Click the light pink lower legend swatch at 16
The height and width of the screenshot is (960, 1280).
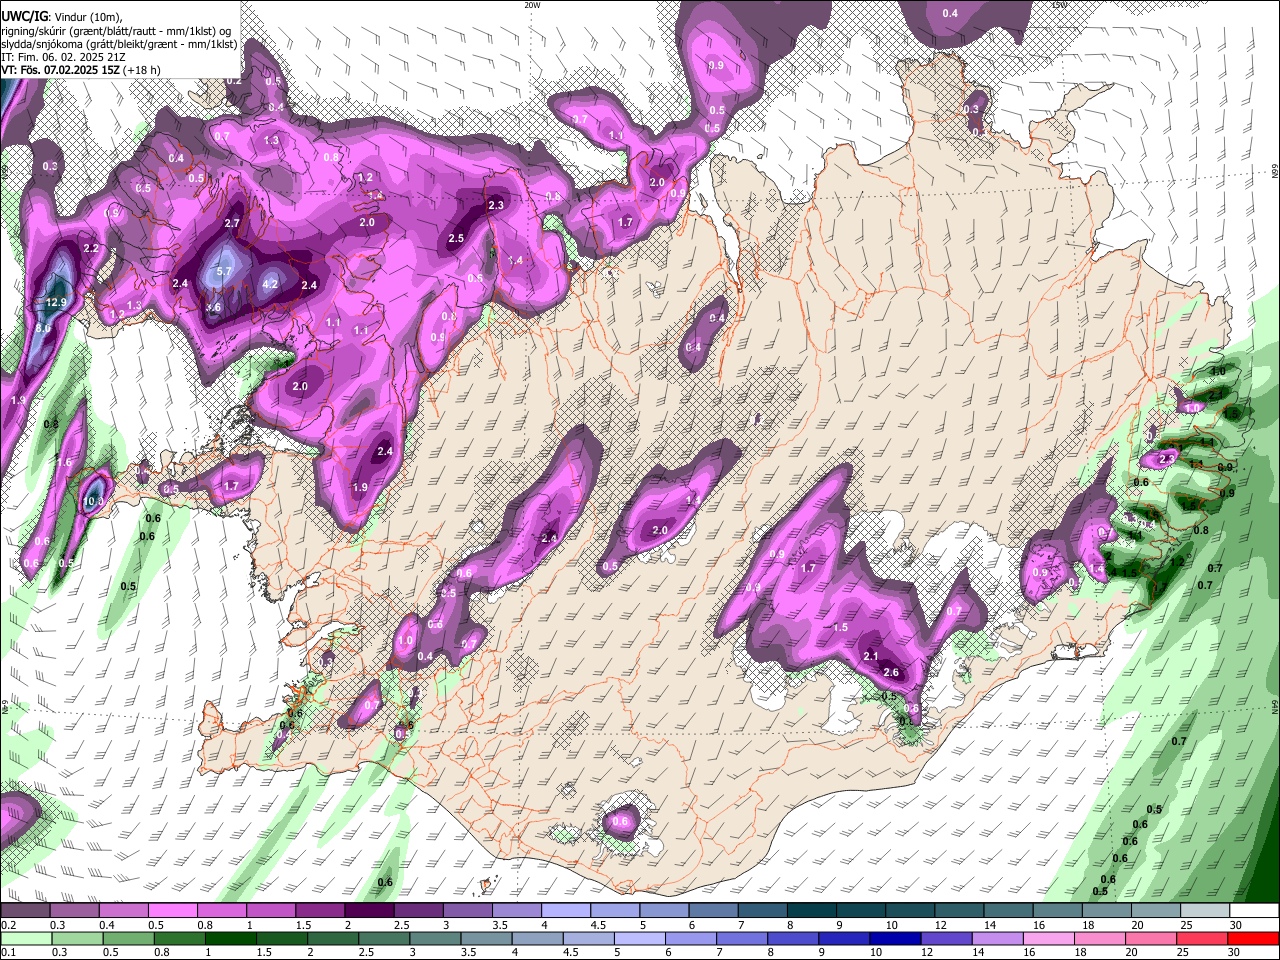1049,939
